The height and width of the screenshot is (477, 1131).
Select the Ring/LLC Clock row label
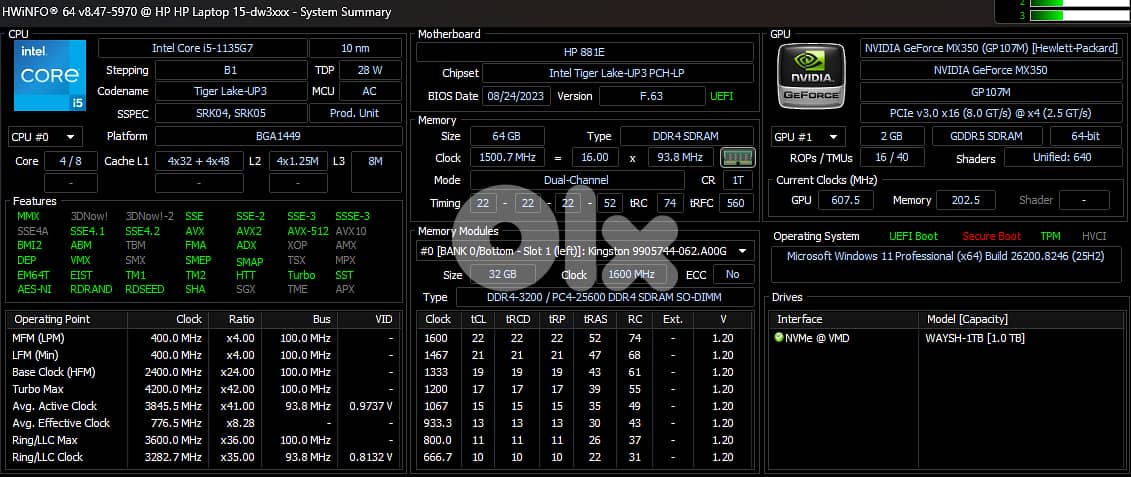coord(48,457)
